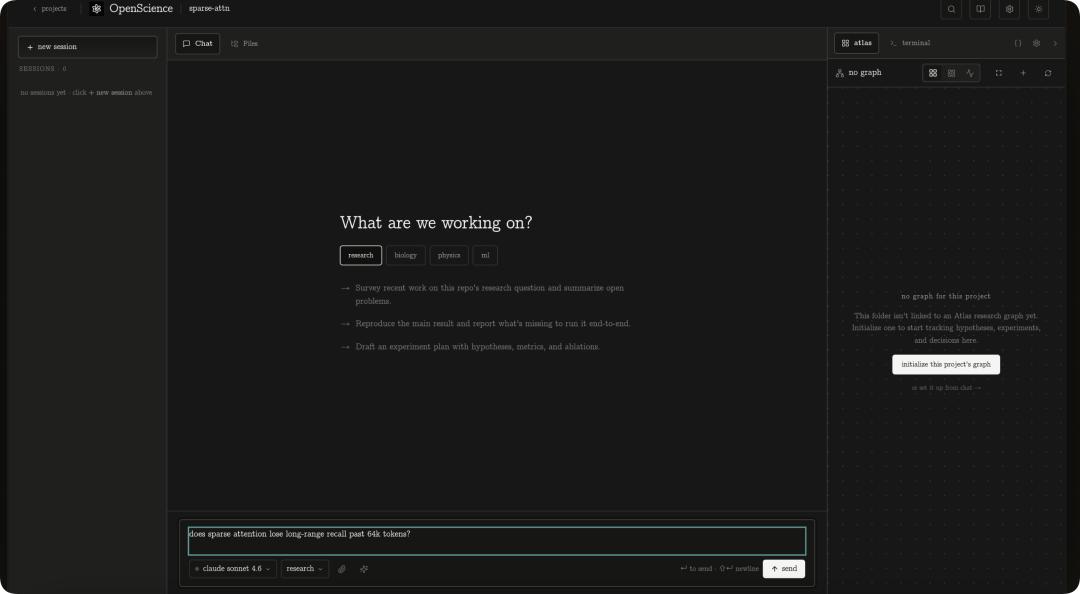Screen dimensions: 1080x594
Task: Select the ml category chip
Action: tap(485, 255)
